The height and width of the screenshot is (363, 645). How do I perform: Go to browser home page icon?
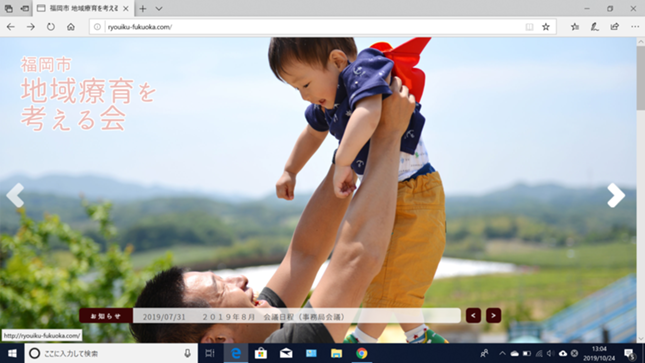click(x=71, y=27)
